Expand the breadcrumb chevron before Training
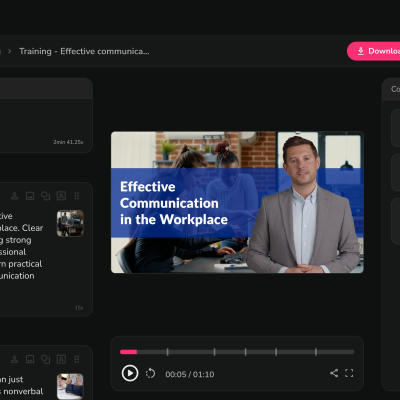 [x=10, y=51]
